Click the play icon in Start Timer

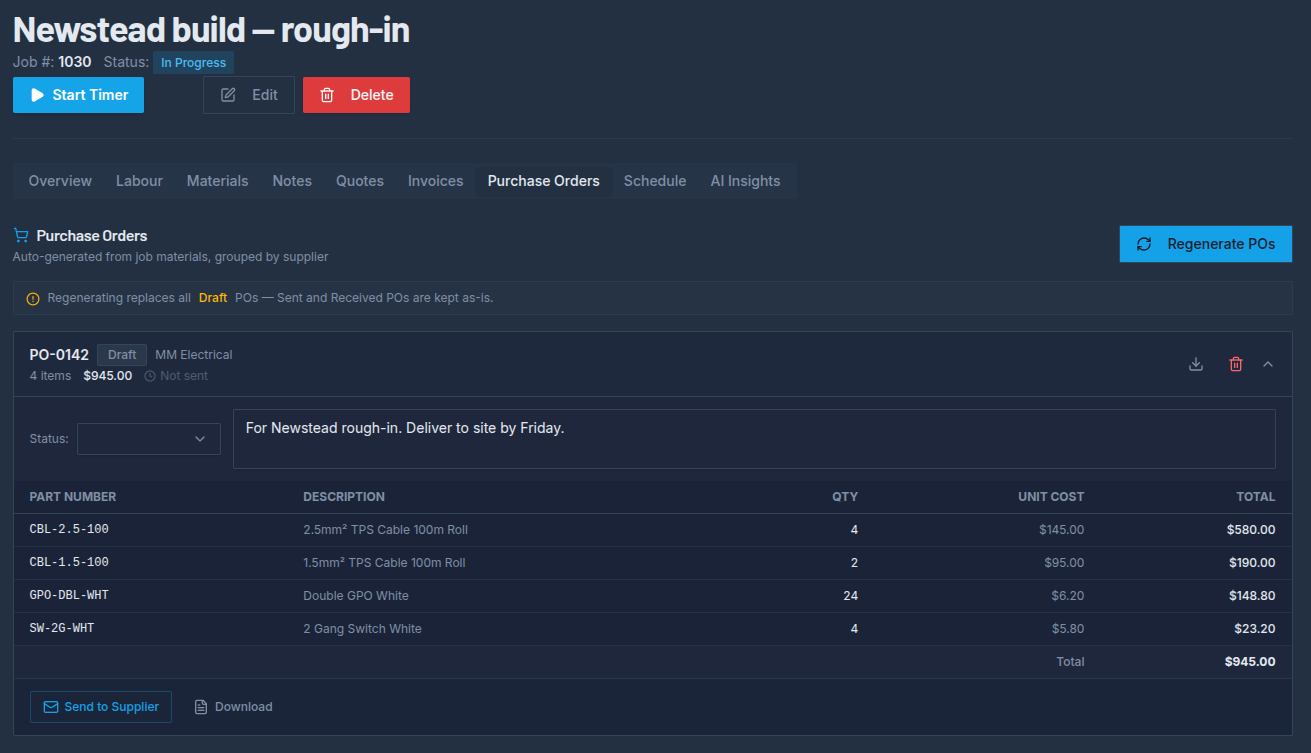[x=38, y=95]
